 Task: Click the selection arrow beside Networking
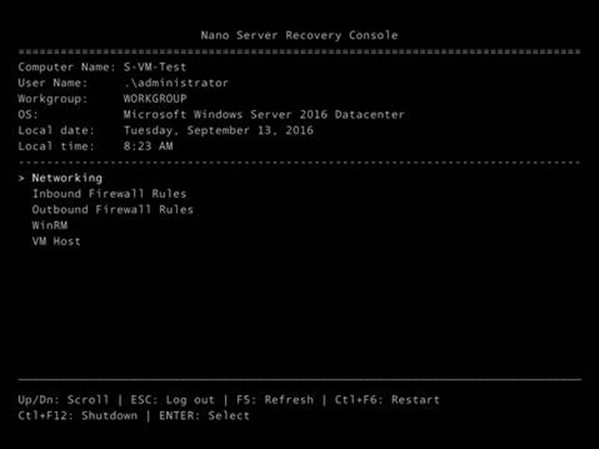(x=21, y=178)
